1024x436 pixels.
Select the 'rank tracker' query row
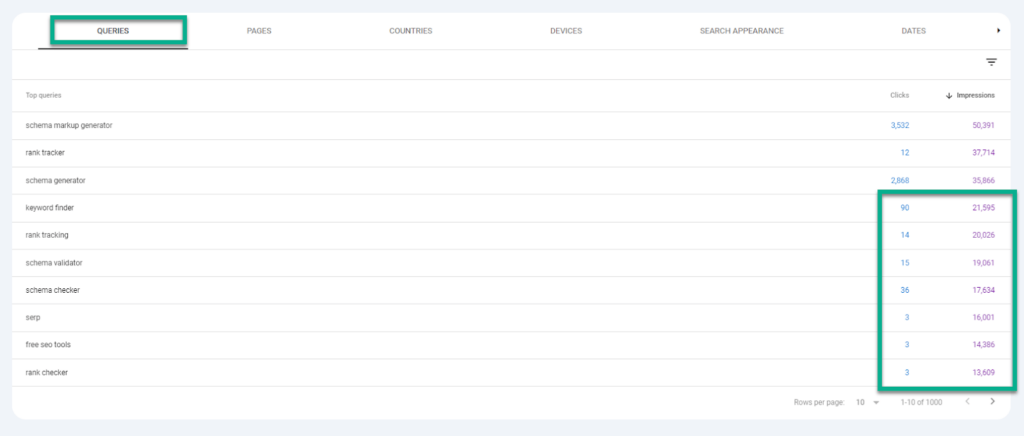pyautogui.click(x=45, y=153)
